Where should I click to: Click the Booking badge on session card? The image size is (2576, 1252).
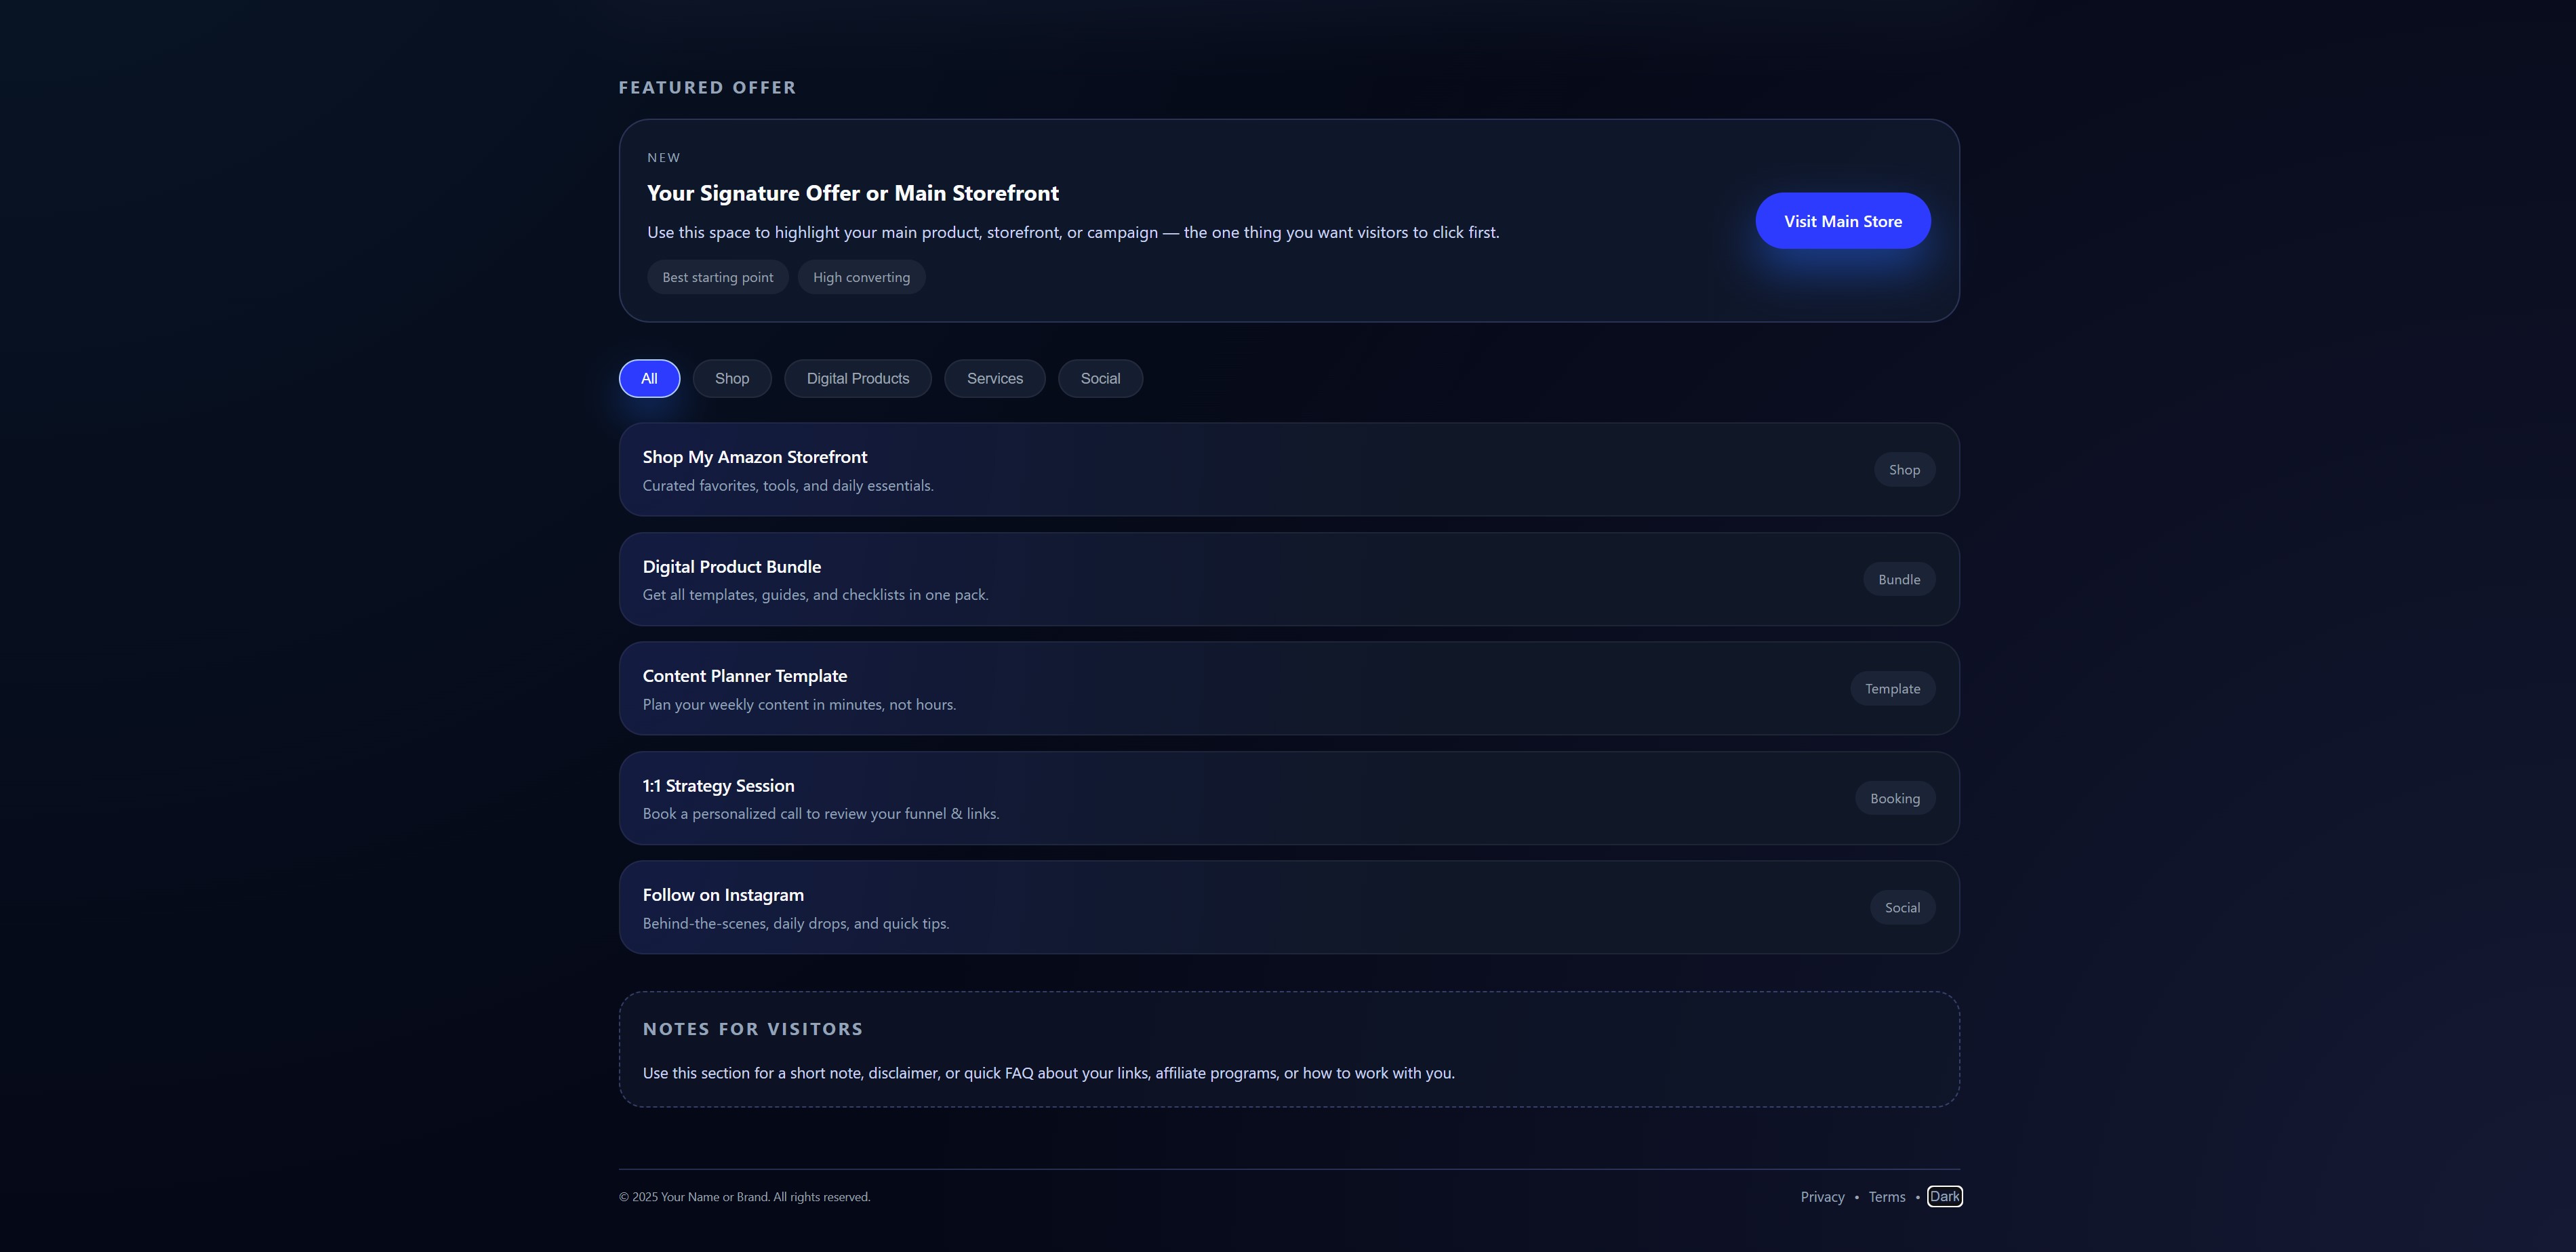point(1894,798)
